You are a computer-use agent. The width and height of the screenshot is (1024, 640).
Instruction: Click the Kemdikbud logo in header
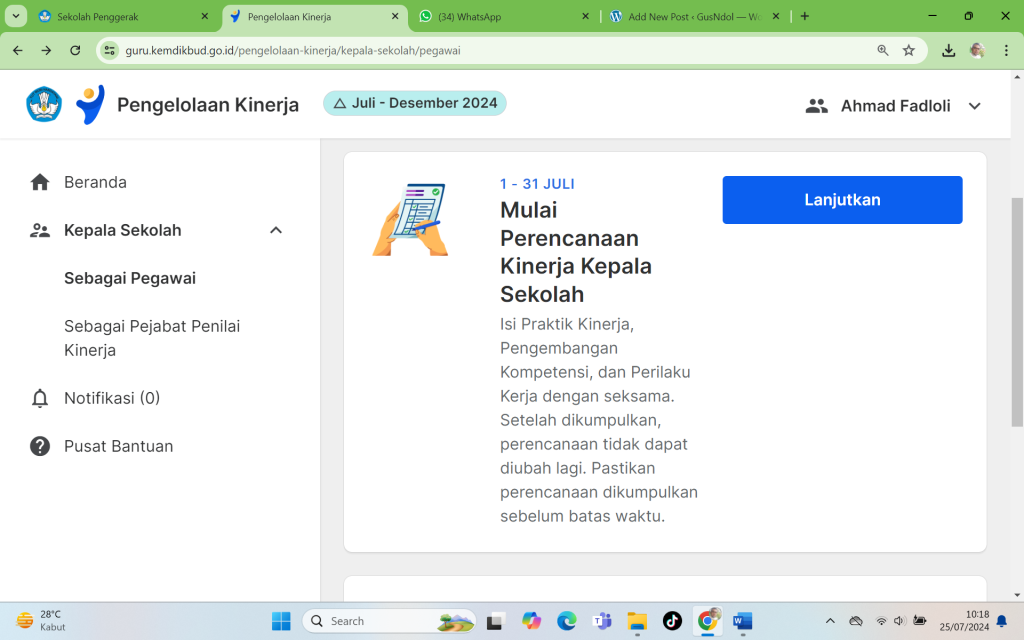click(44, 105)
